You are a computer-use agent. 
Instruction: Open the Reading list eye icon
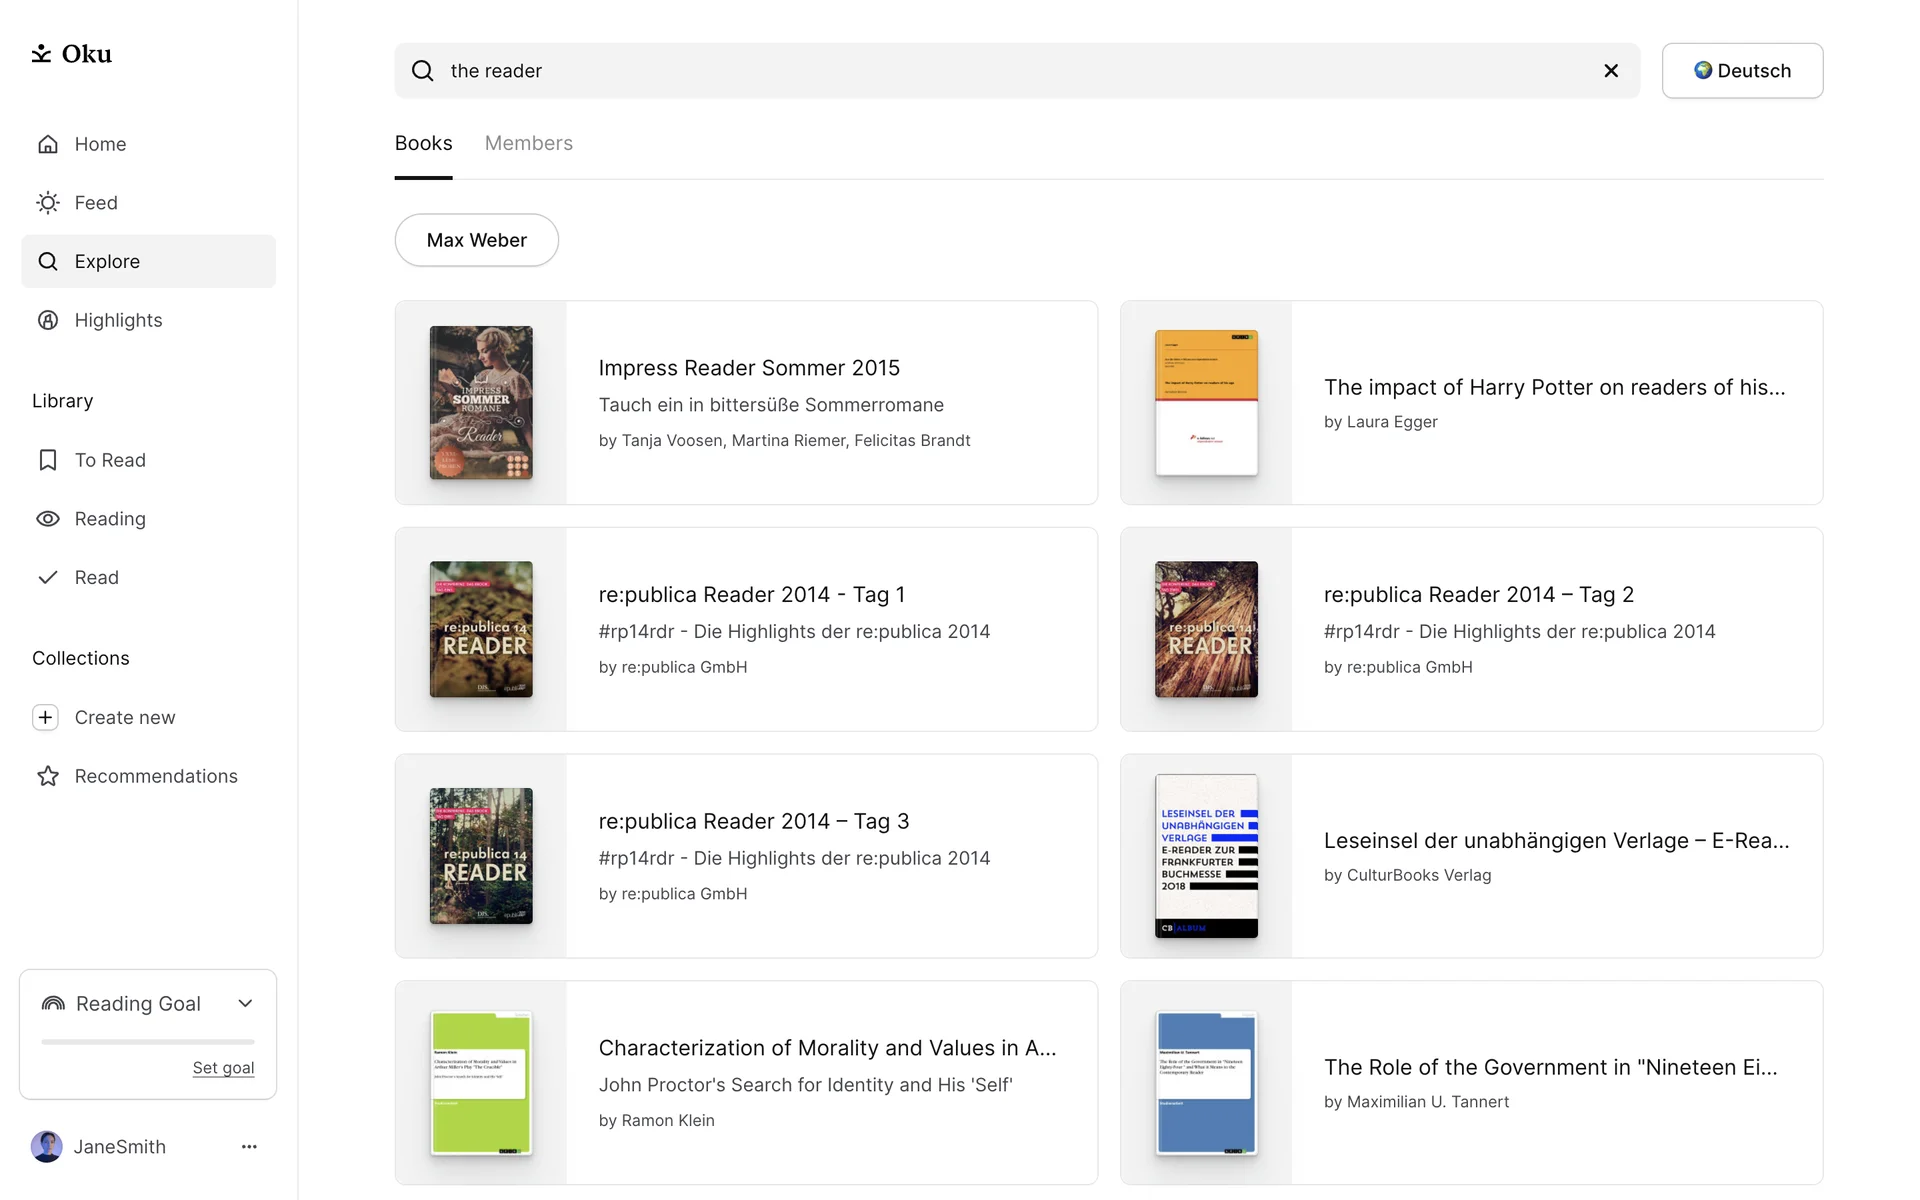point(48,519)
